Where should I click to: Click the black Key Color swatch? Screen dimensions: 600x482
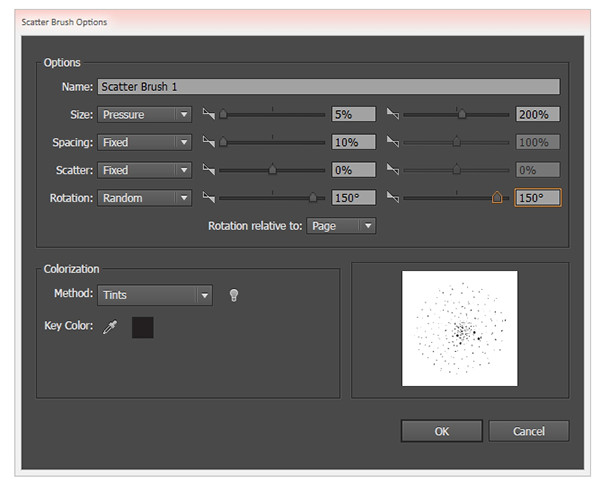coord(143,327)
